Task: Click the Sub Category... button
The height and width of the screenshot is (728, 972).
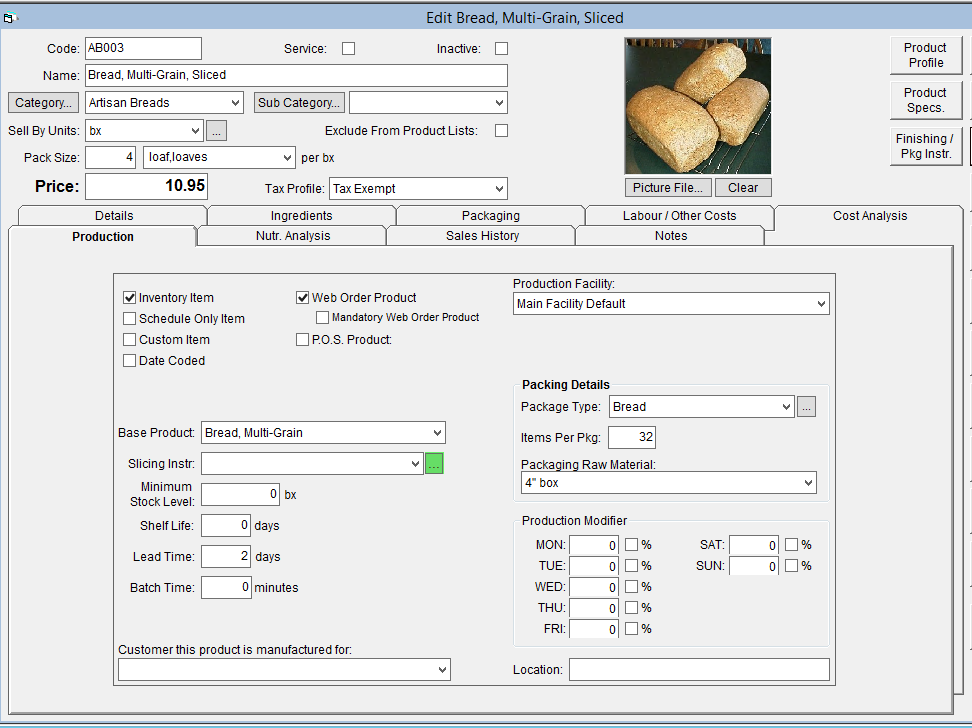Action: [299, 103]
